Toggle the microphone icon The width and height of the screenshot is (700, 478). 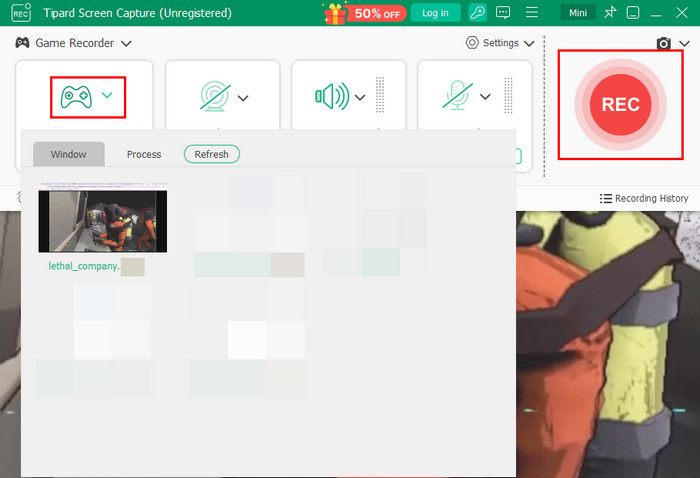(458, 95)
